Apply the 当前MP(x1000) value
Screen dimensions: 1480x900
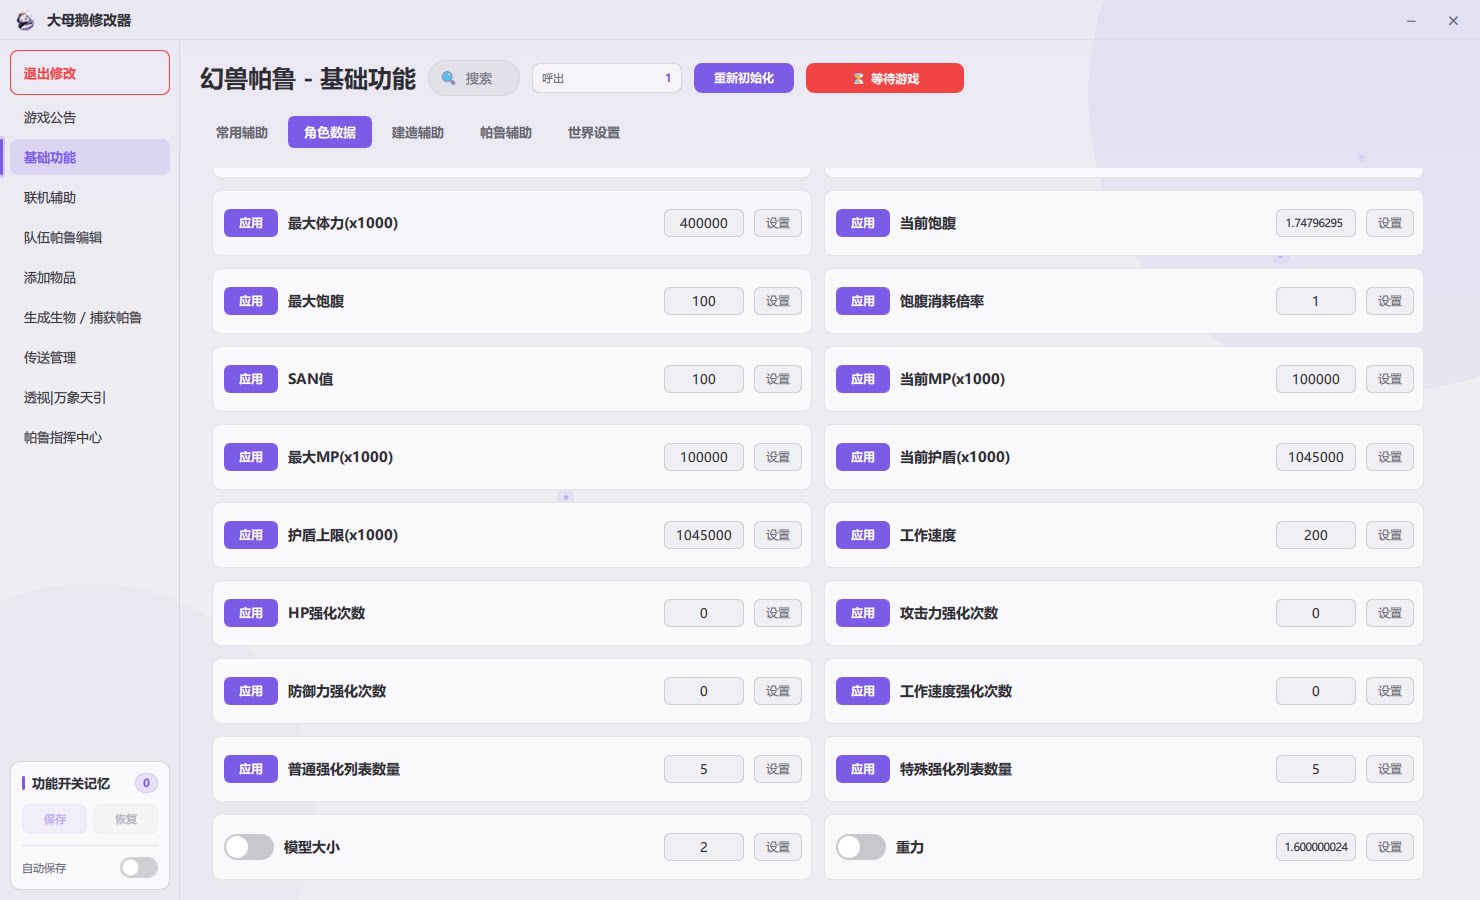pyautogui.click(x=863, y=379)
